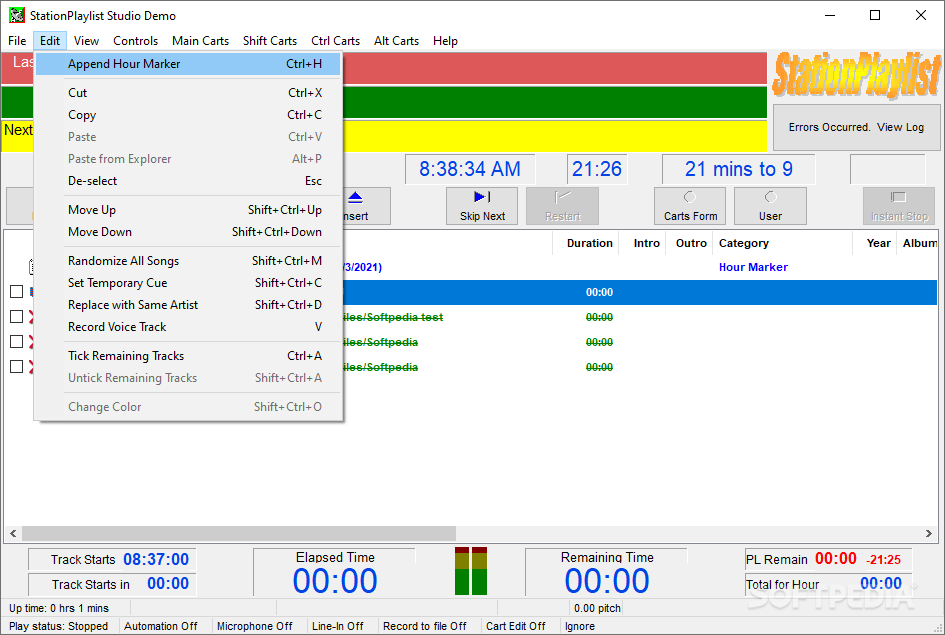The width and height of the screenshot is (945, 635).
Task: Click Line-In Off in status bar
Action: [338, 626]
